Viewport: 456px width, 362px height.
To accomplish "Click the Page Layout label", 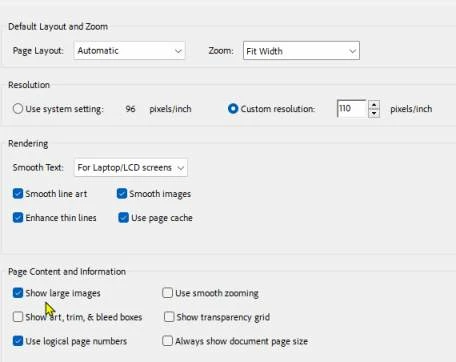I will [38, 51].
